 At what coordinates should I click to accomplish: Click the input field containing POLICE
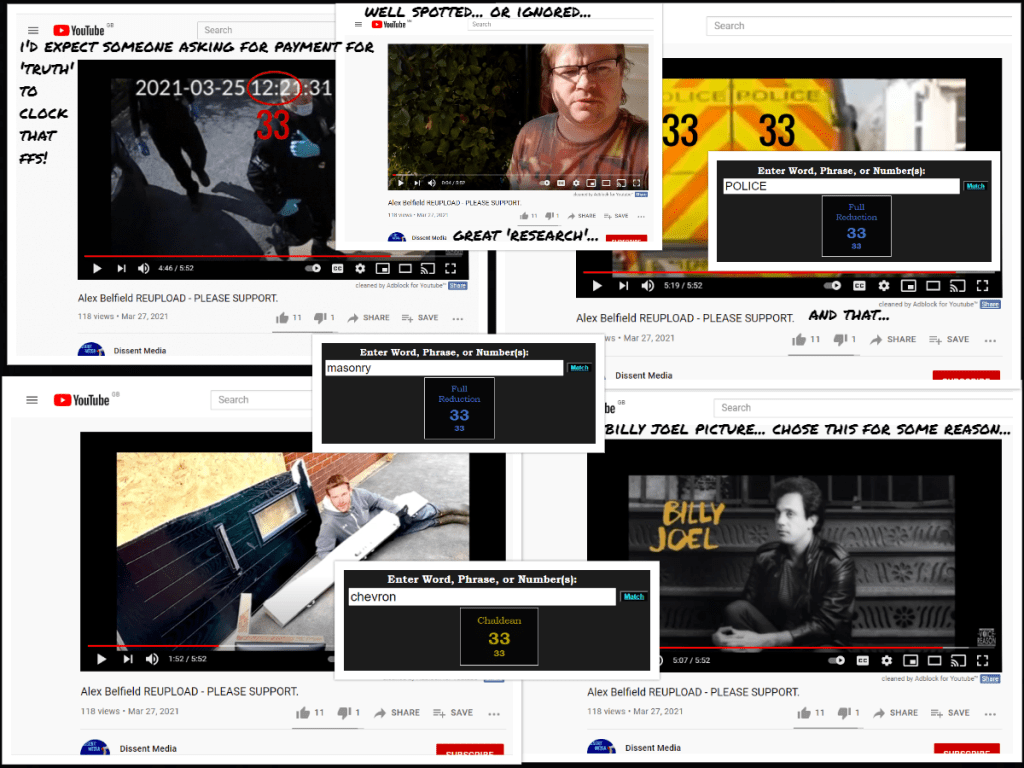(840, 186)
